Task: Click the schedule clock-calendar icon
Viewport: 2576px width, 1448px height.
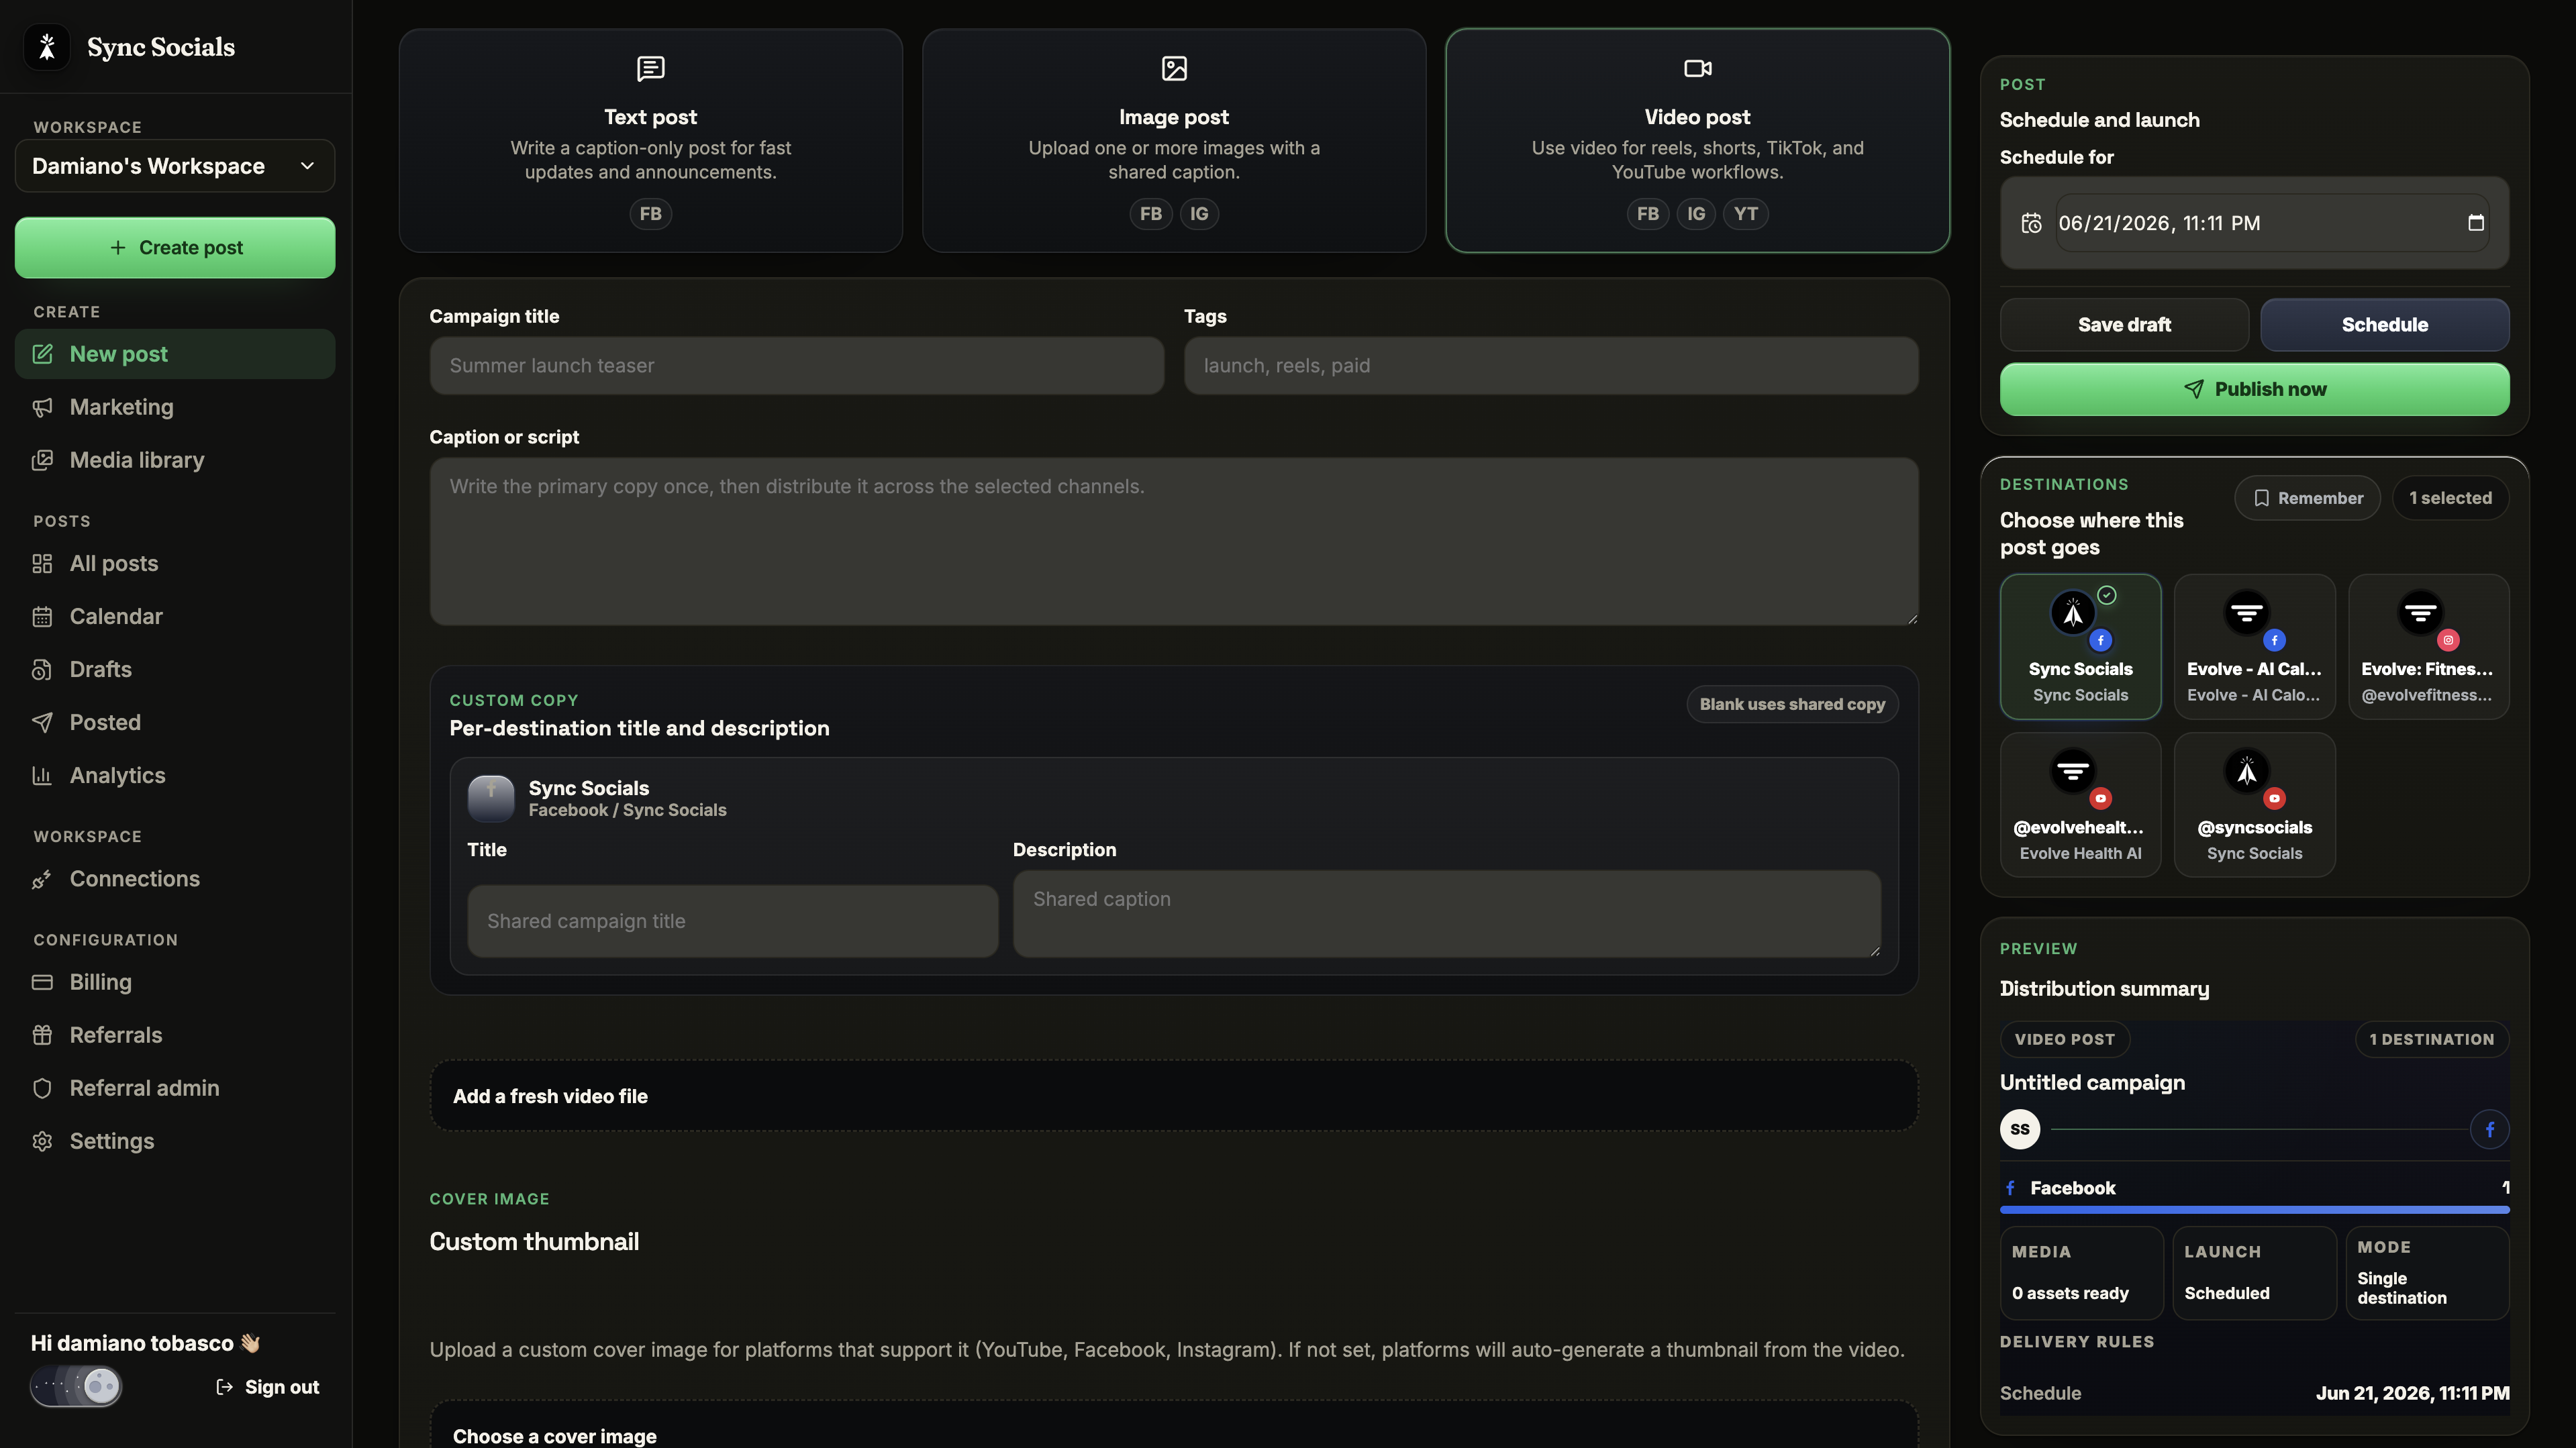Action: pos(2031,223)
